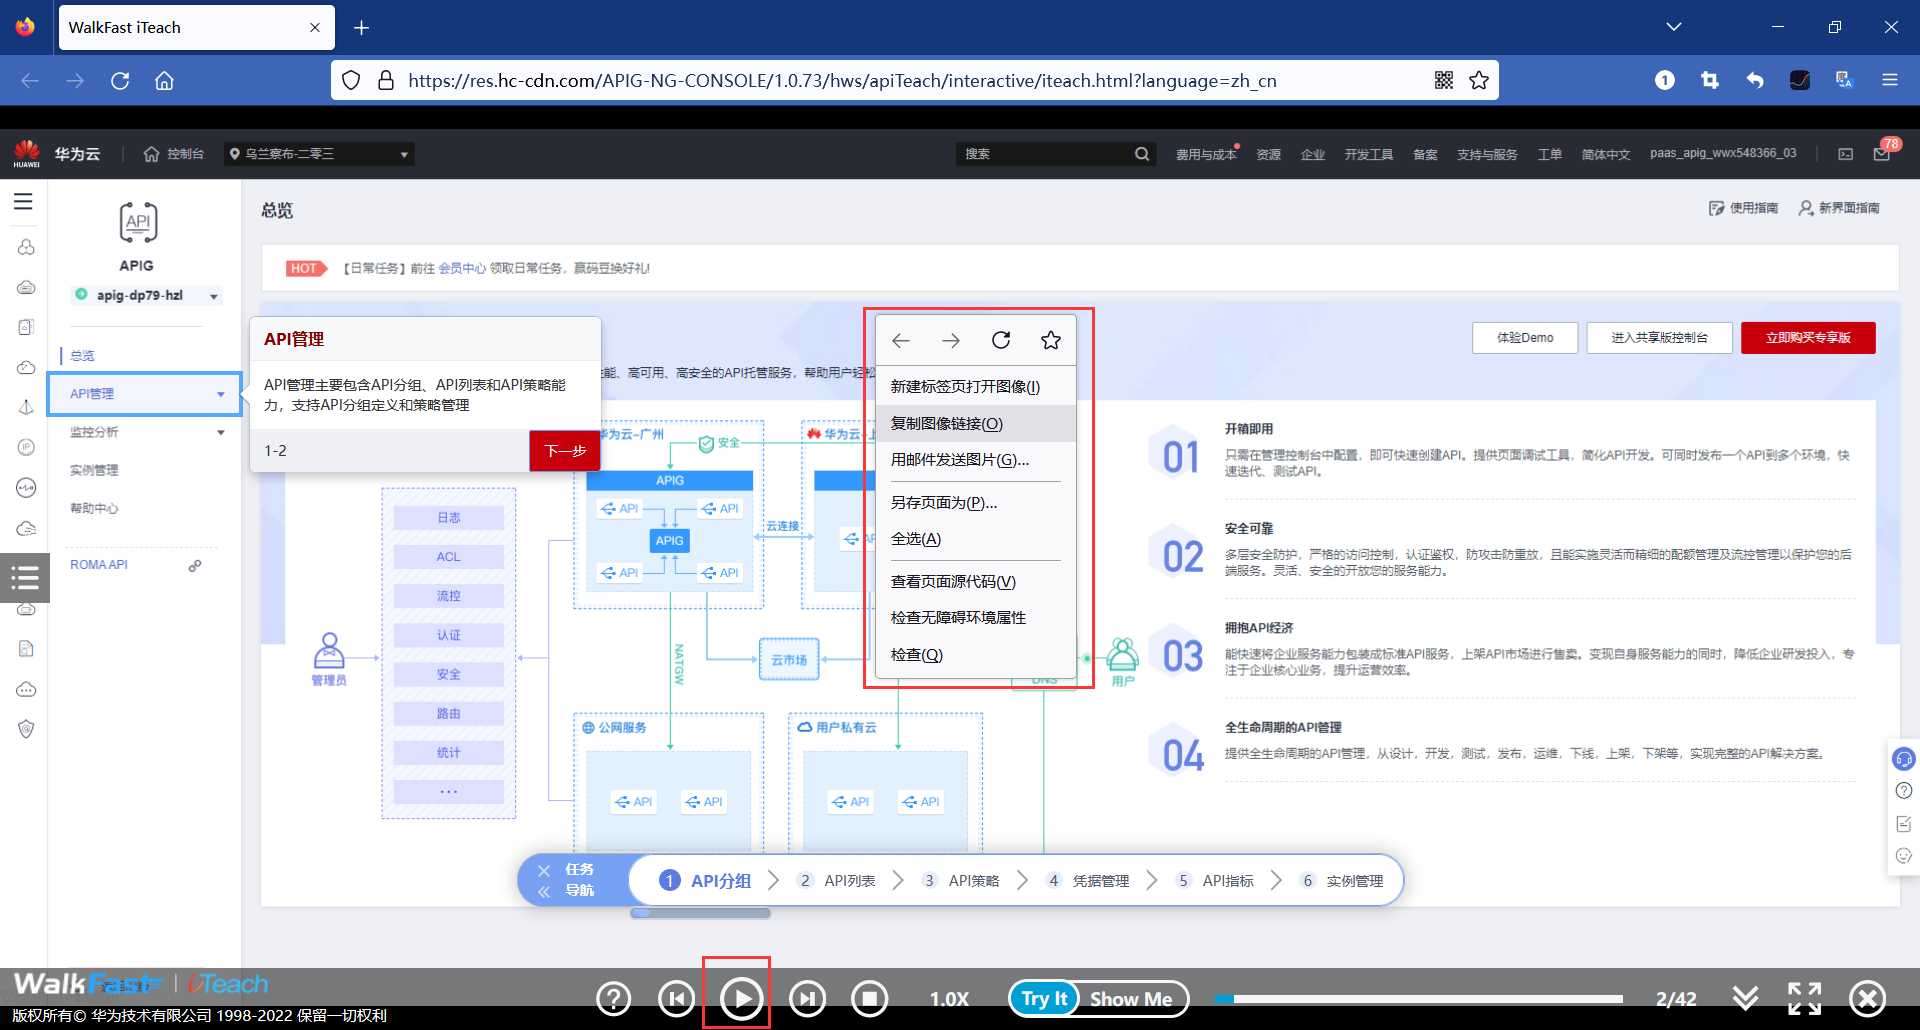1920x1030 pixels.
Task: Select 用邮件发送图片 in the context menu
Action: click(x=975, y=460)
